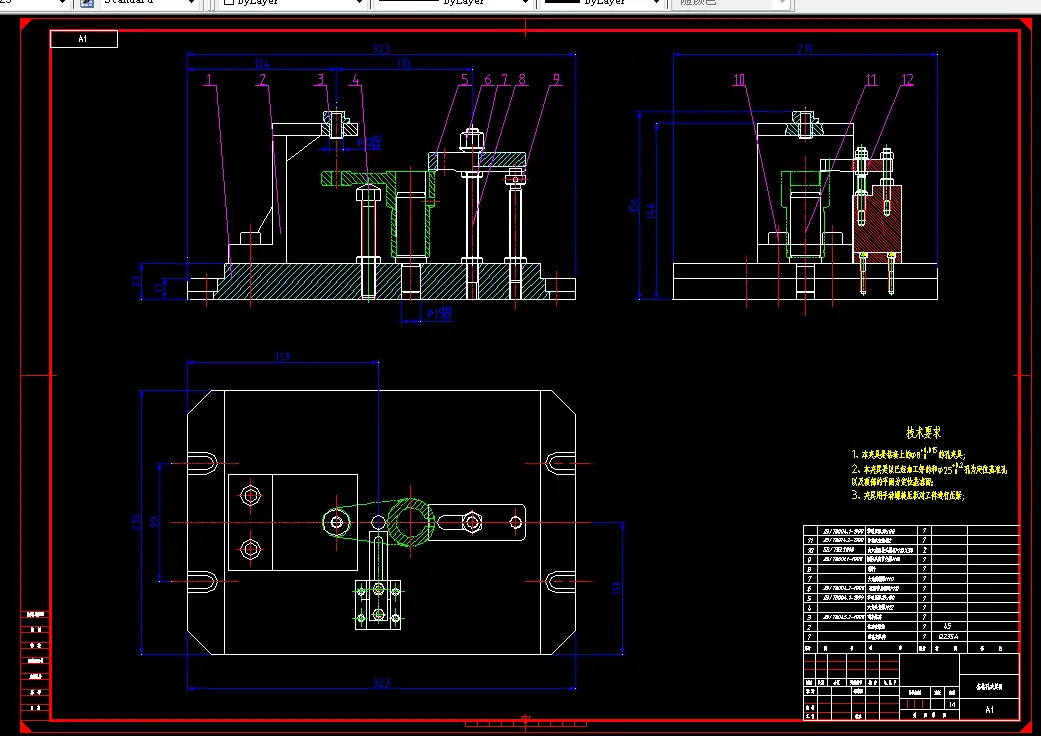Viewport: 1041px width, 736px height.
Task: Click balloon number 11
Action: (871, 80)
